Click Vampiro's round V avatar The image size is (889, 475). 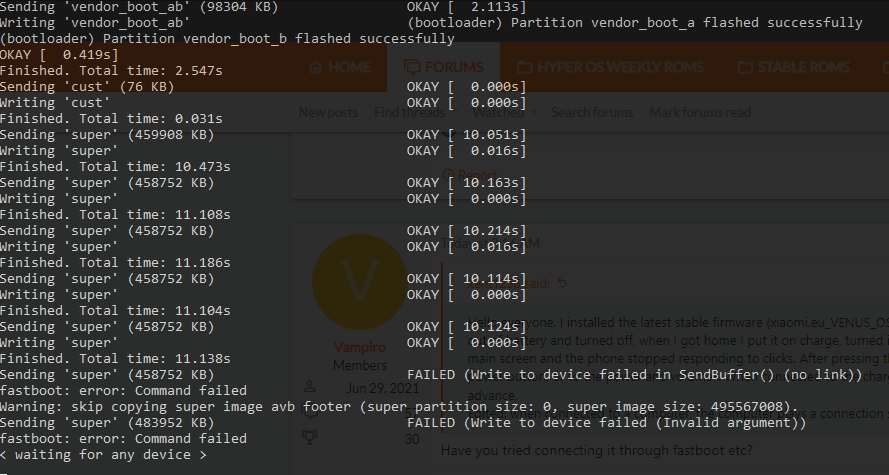(x=359, y=282)
